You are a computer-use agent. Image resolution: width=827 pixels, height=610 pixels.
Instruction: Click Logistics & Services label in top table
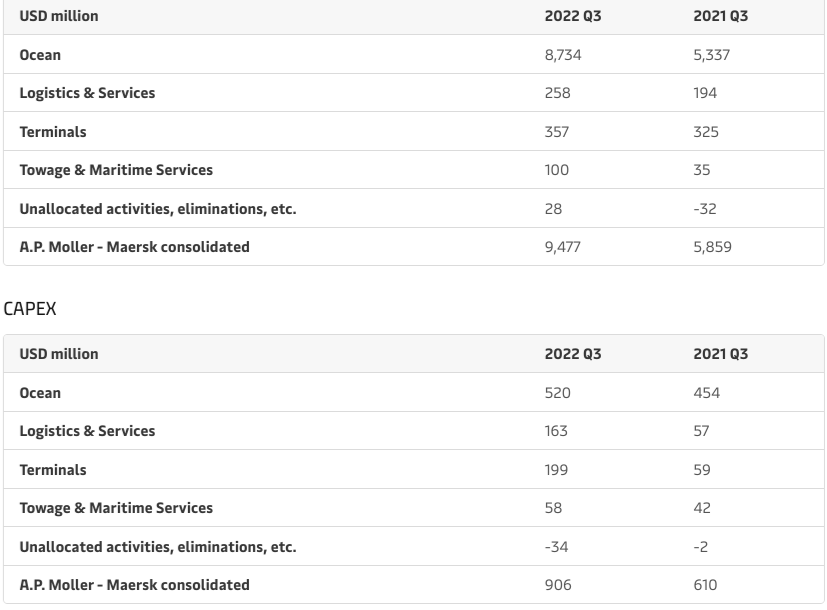pos(87,93)
